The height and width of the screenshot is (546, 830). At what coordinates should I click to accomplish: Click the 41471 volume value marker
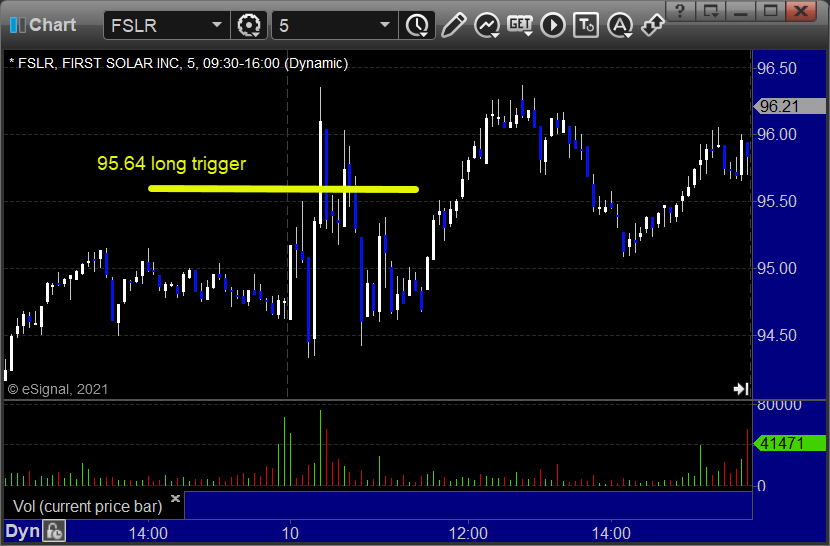[789, 443]
